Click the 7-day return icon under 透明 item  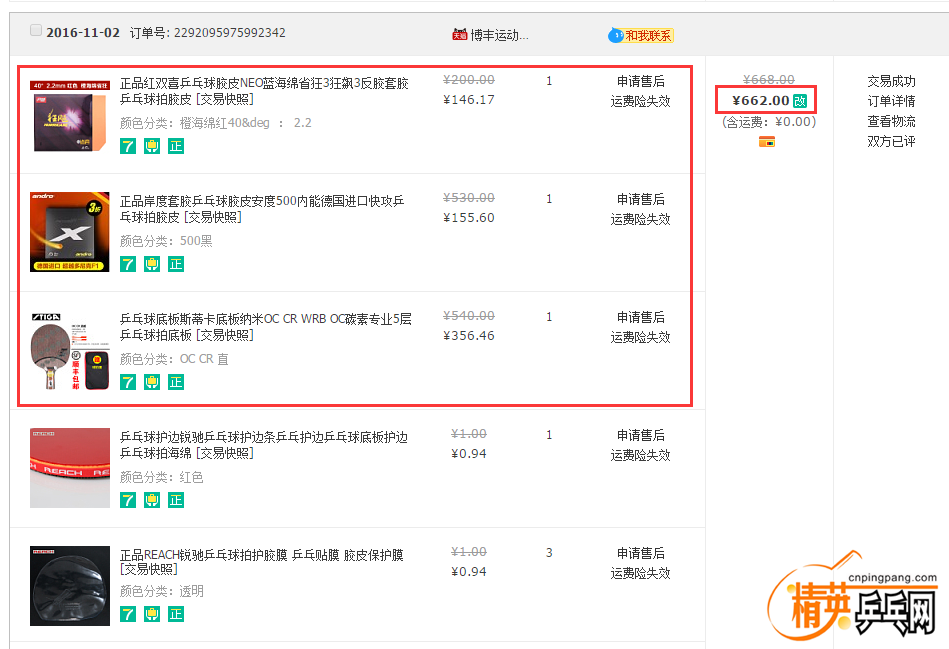(x=128, y=614)
